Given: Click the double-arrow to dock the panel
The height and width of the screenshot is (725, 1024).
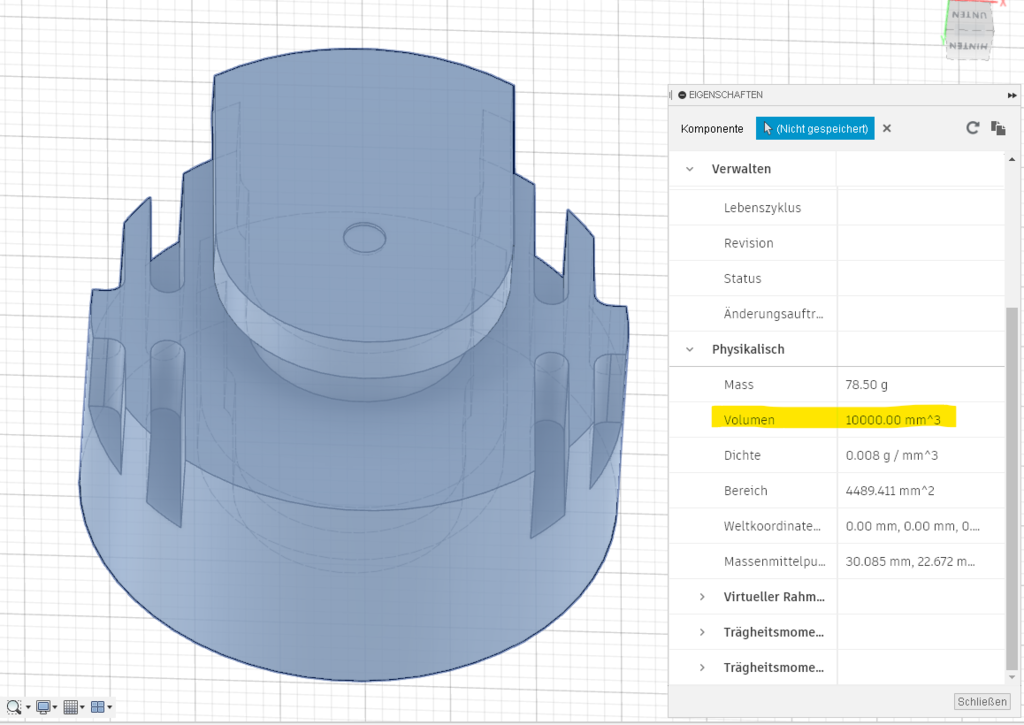Looking at the screenshot, I should [x=1011, y=95].
